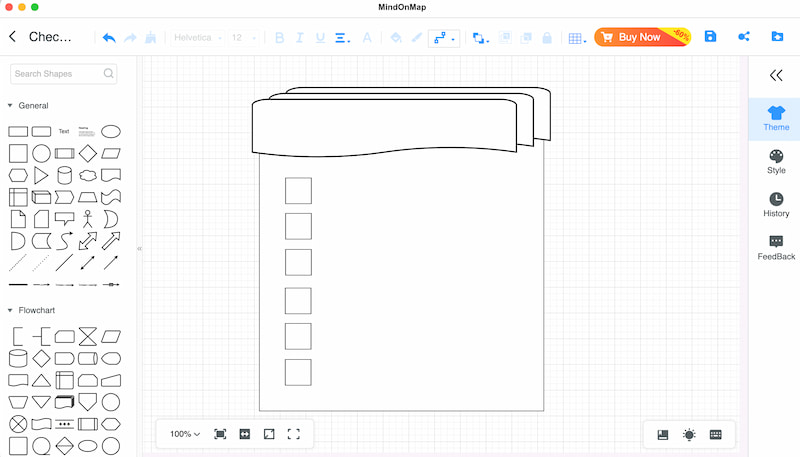Viewport: 800px width, 457px height.
Task: Select the cube shape in General
Action: tap(41, 197)
